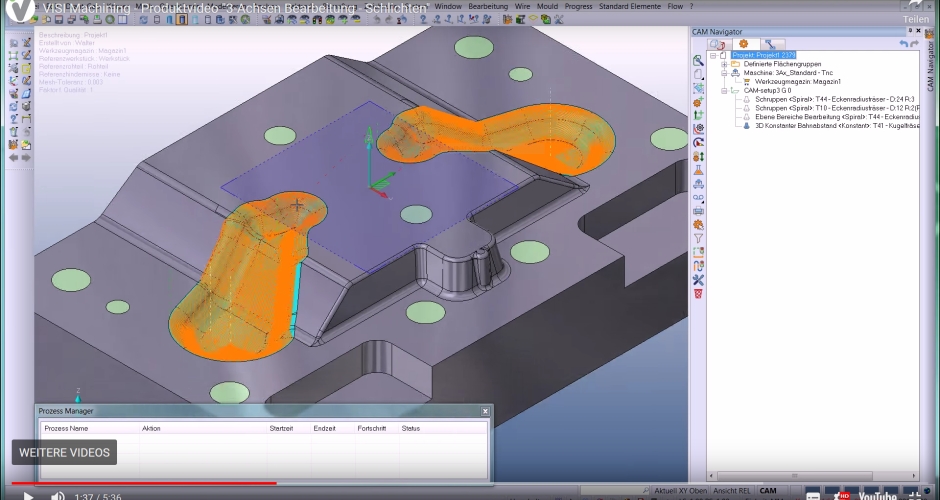940x500 pixels.
Task: Switch to the first CAM Navigator geometry tab
Action: tap(718, 44)
